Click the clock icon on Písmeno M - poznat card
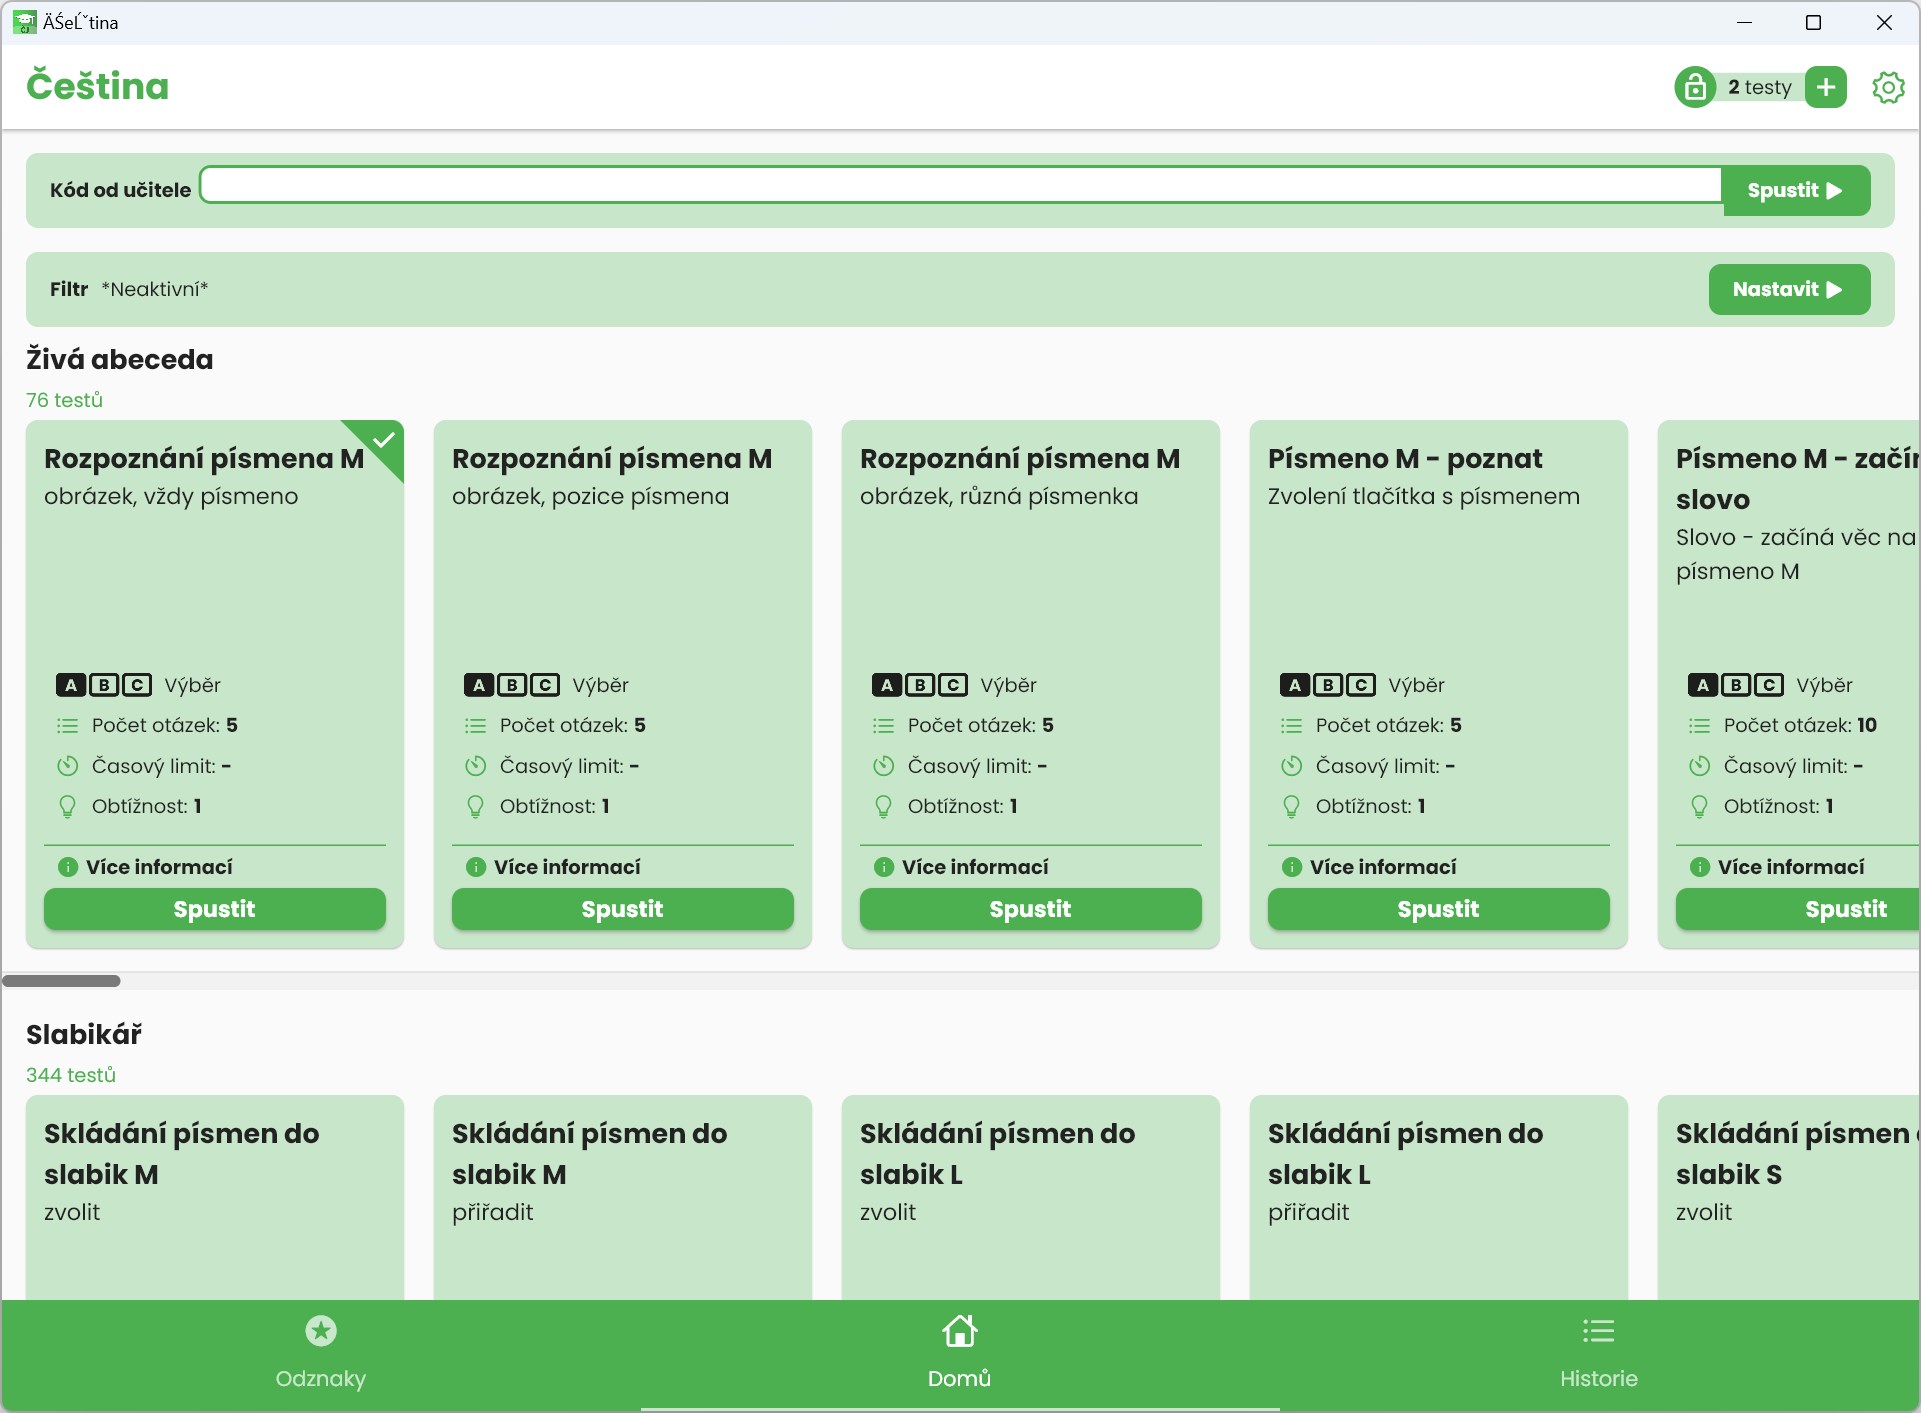Viewport: 1921px width, 1413px height. (x=1292, y=766)
